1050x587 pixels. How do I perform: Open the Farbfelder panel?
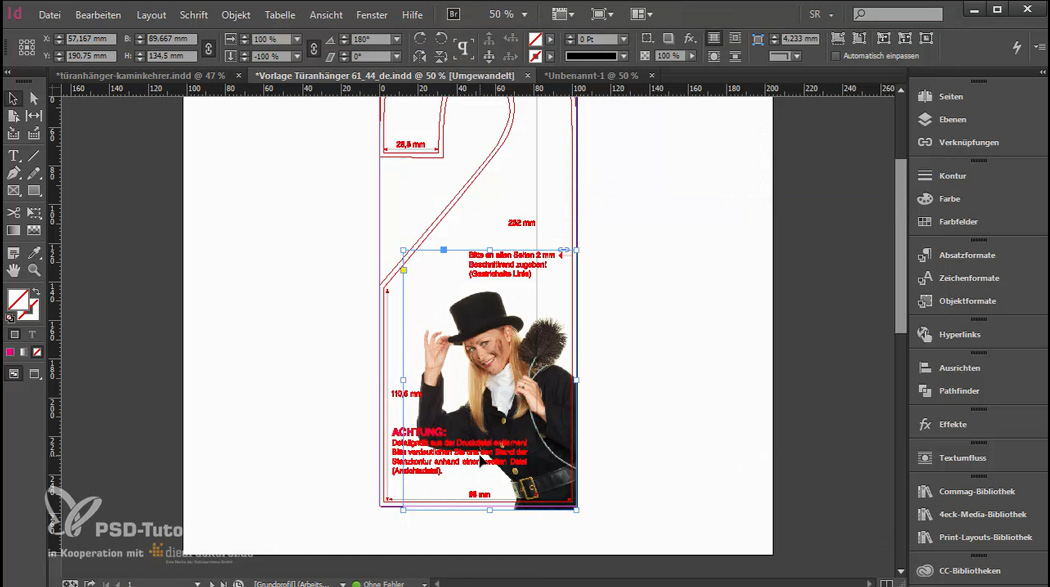958,222
